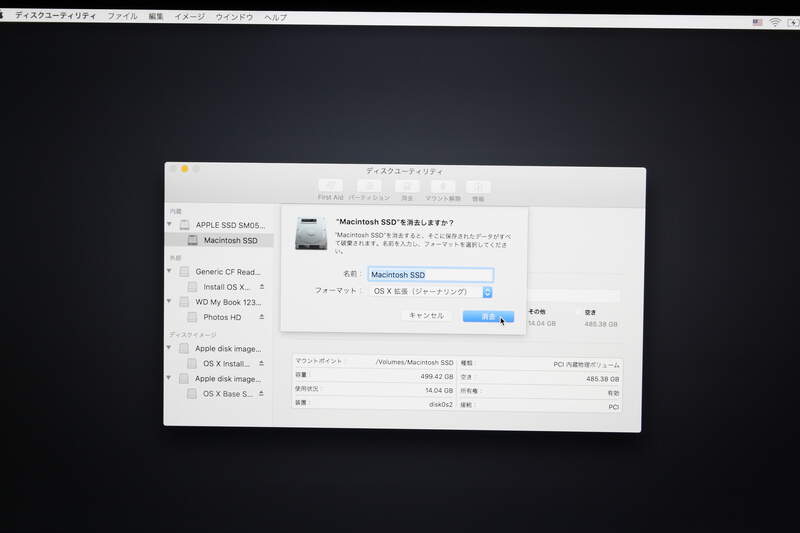Select Macintosh SSD in the sidebar
Screen dimensions: 800x533
[x=230, y=240]
